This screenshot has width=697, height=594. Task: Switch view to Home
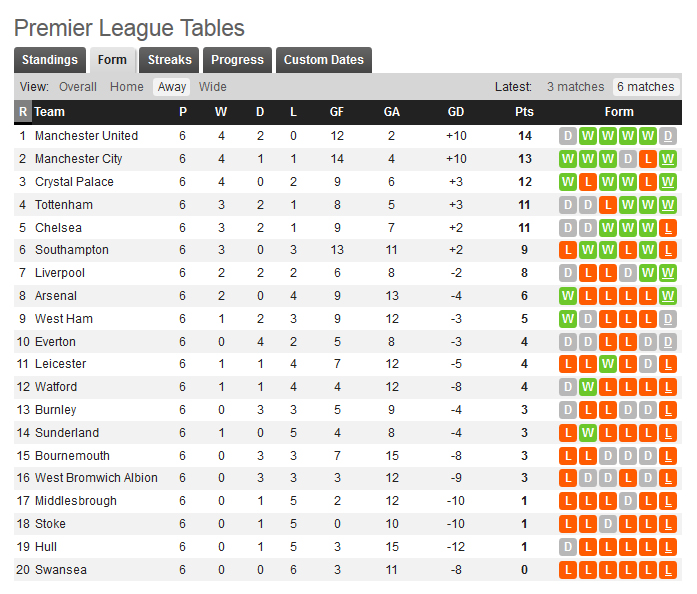(127, 87)
